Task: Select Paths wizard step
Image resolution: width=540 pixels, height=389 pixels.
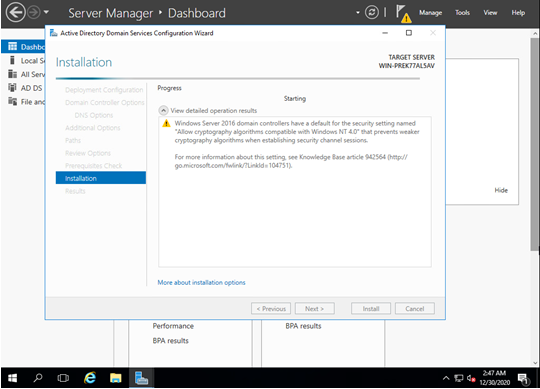Action: coord(73,140)
